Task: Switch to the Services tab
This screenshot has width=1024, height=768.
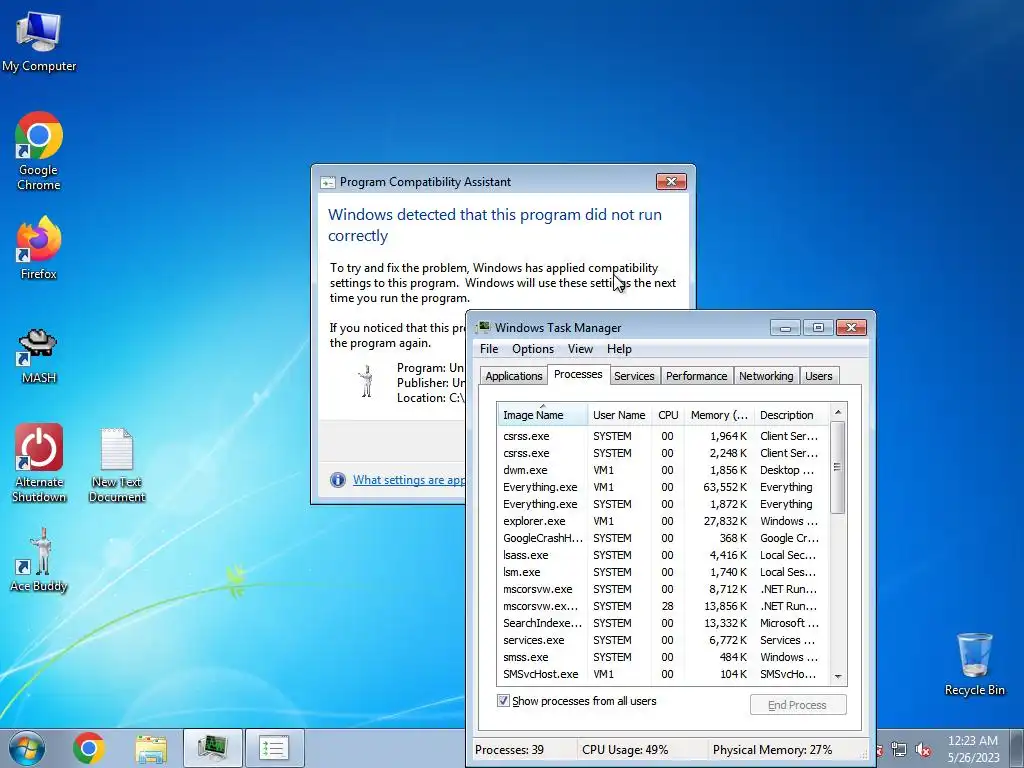Action: 634,376
